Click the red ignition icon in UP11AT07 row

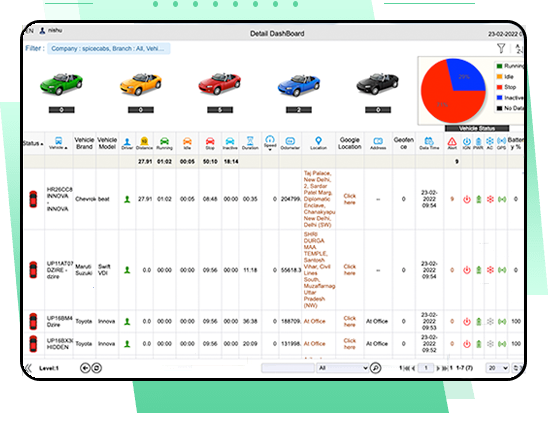467,270
